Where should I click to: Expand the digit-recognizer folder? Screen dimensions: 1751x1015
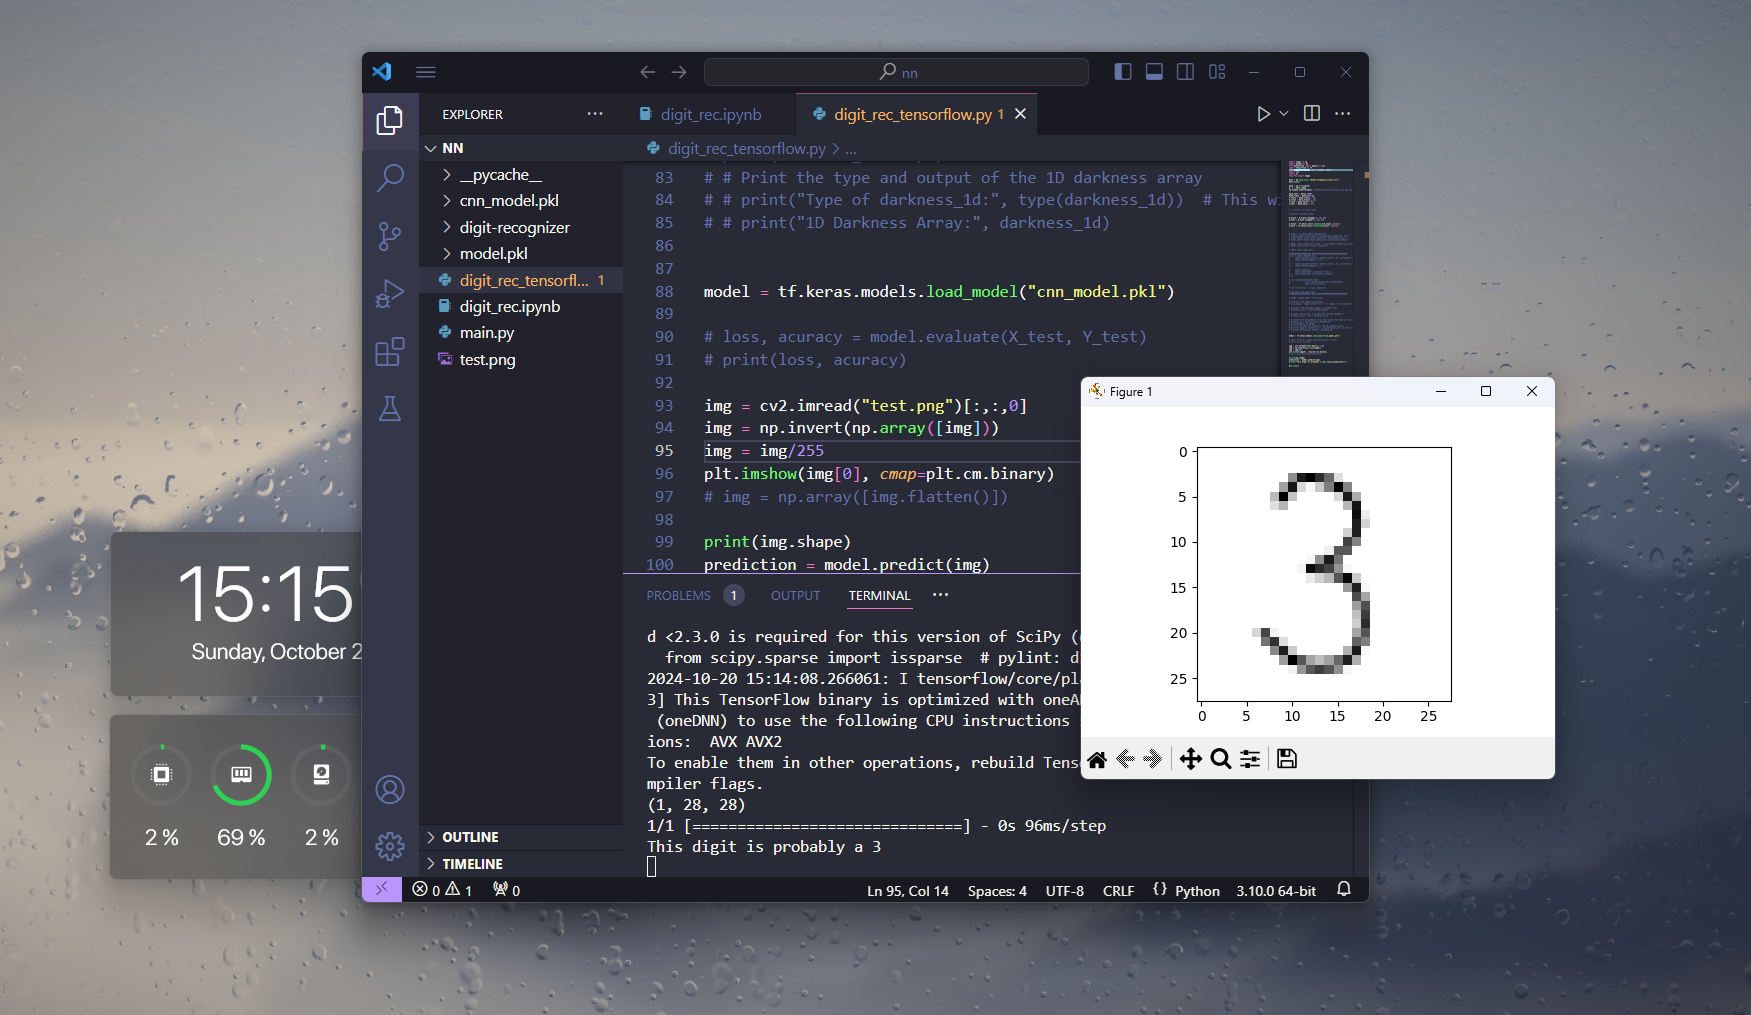coord(514,227)
